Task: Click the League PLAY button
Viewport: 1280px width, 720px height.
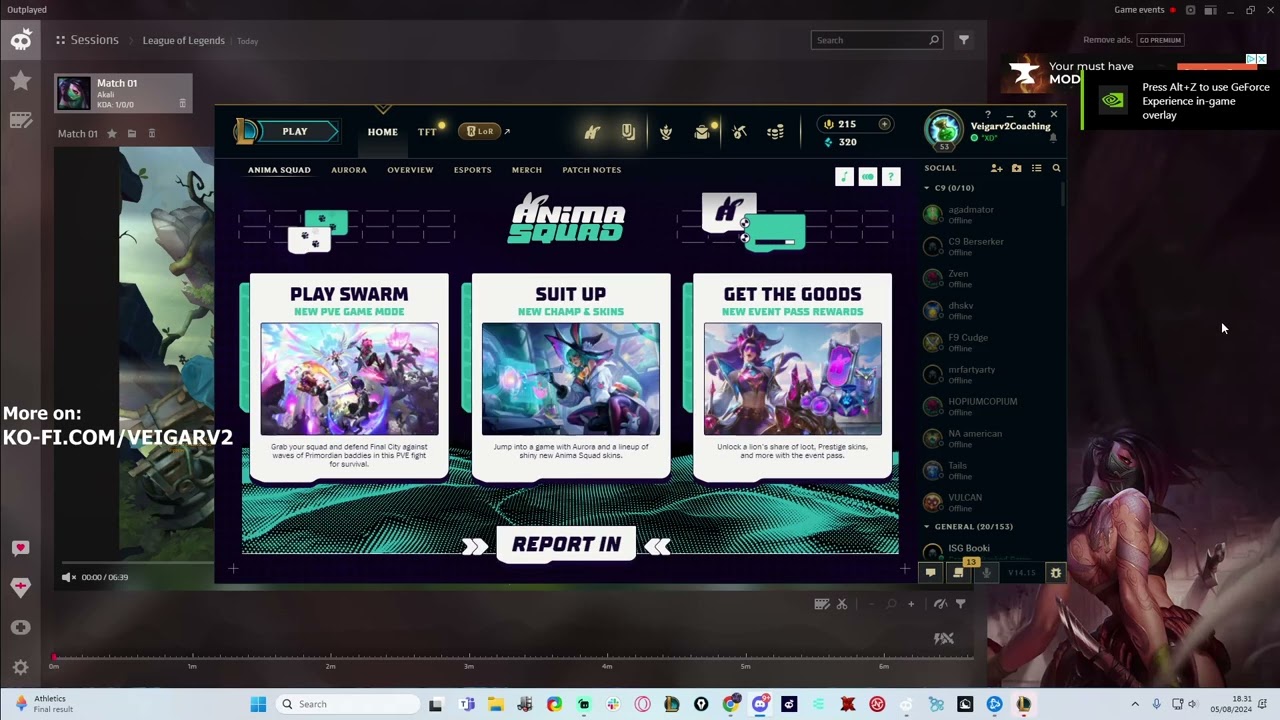Action: click(x=295, y=131)
